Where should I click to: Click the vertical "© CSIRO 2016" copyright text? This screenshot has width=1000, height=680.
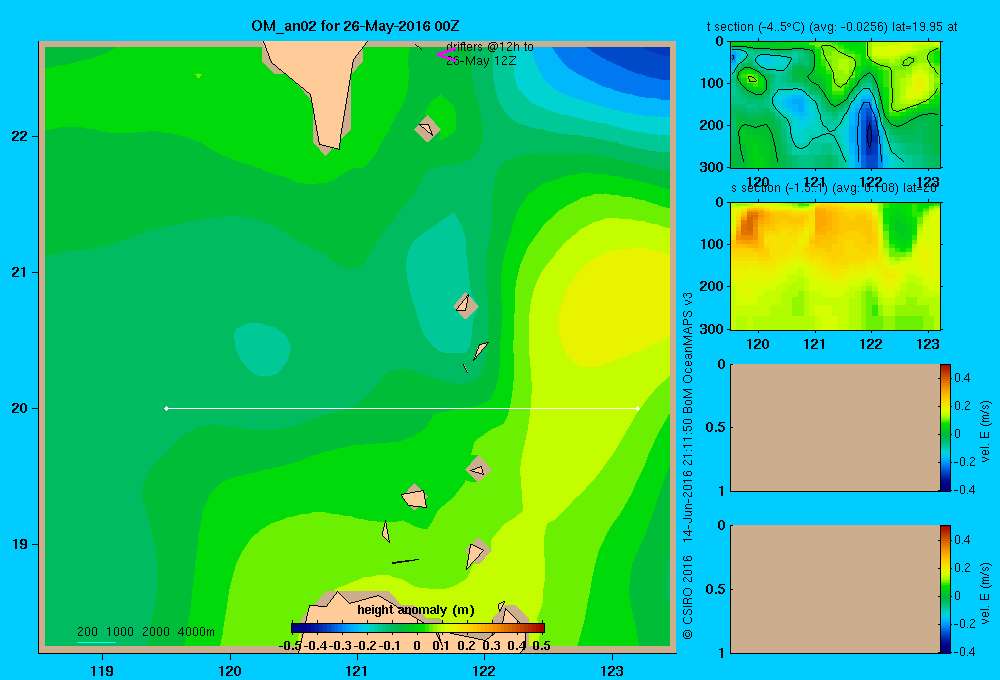point(688,597)
